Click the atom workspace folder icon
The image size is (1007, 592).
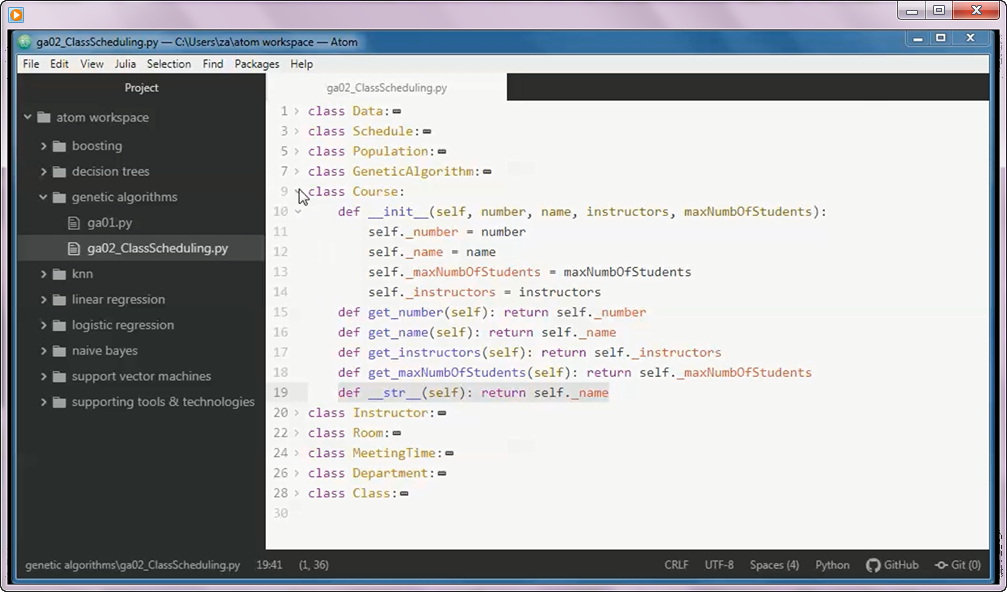tap(44, 118)
